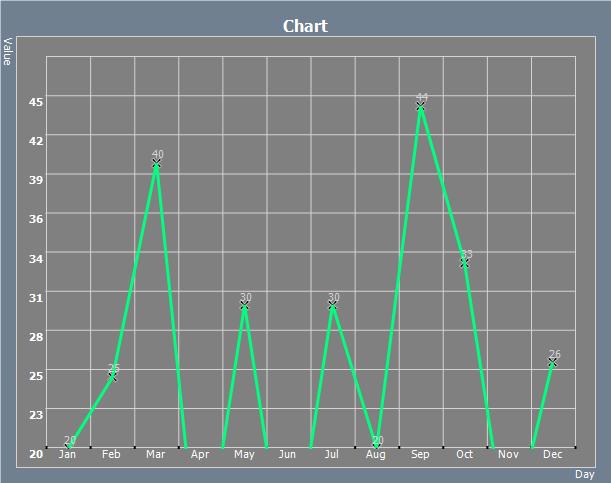Click the Oct x-axis label
Screen dimensions: 611x483
coord(464,454)
